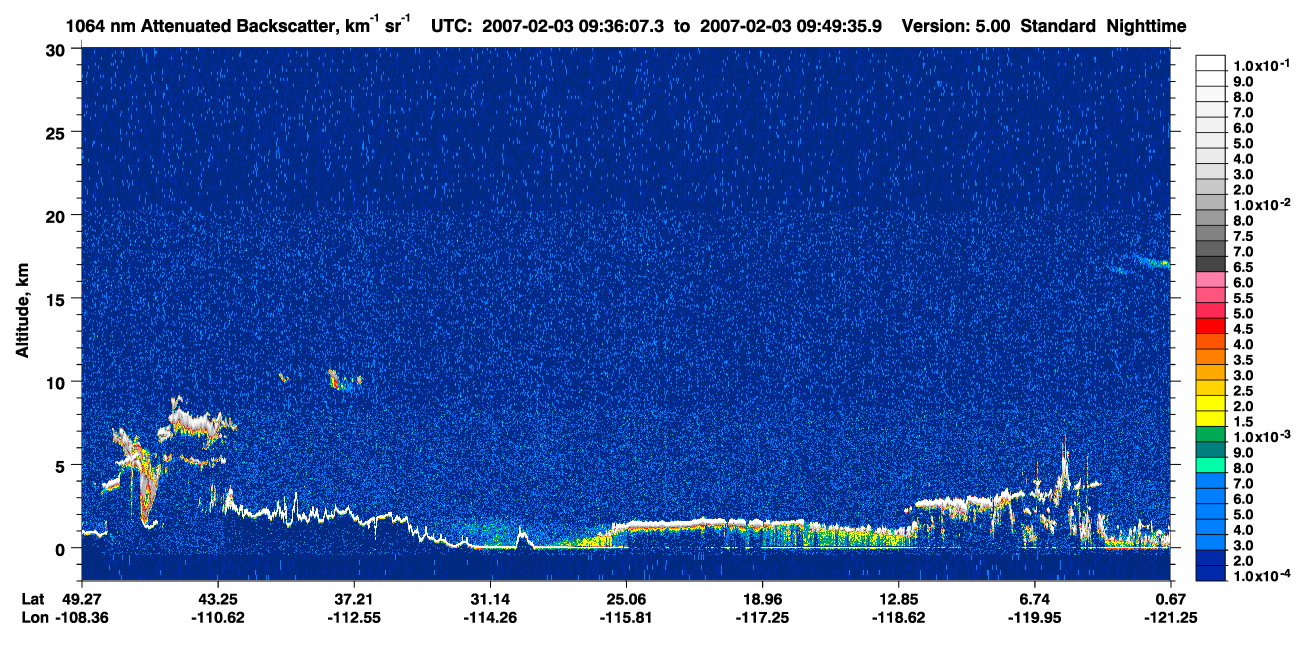Click the pink swatch beside 5.5
The image size is (1300, 667).
coord(1210,297)
